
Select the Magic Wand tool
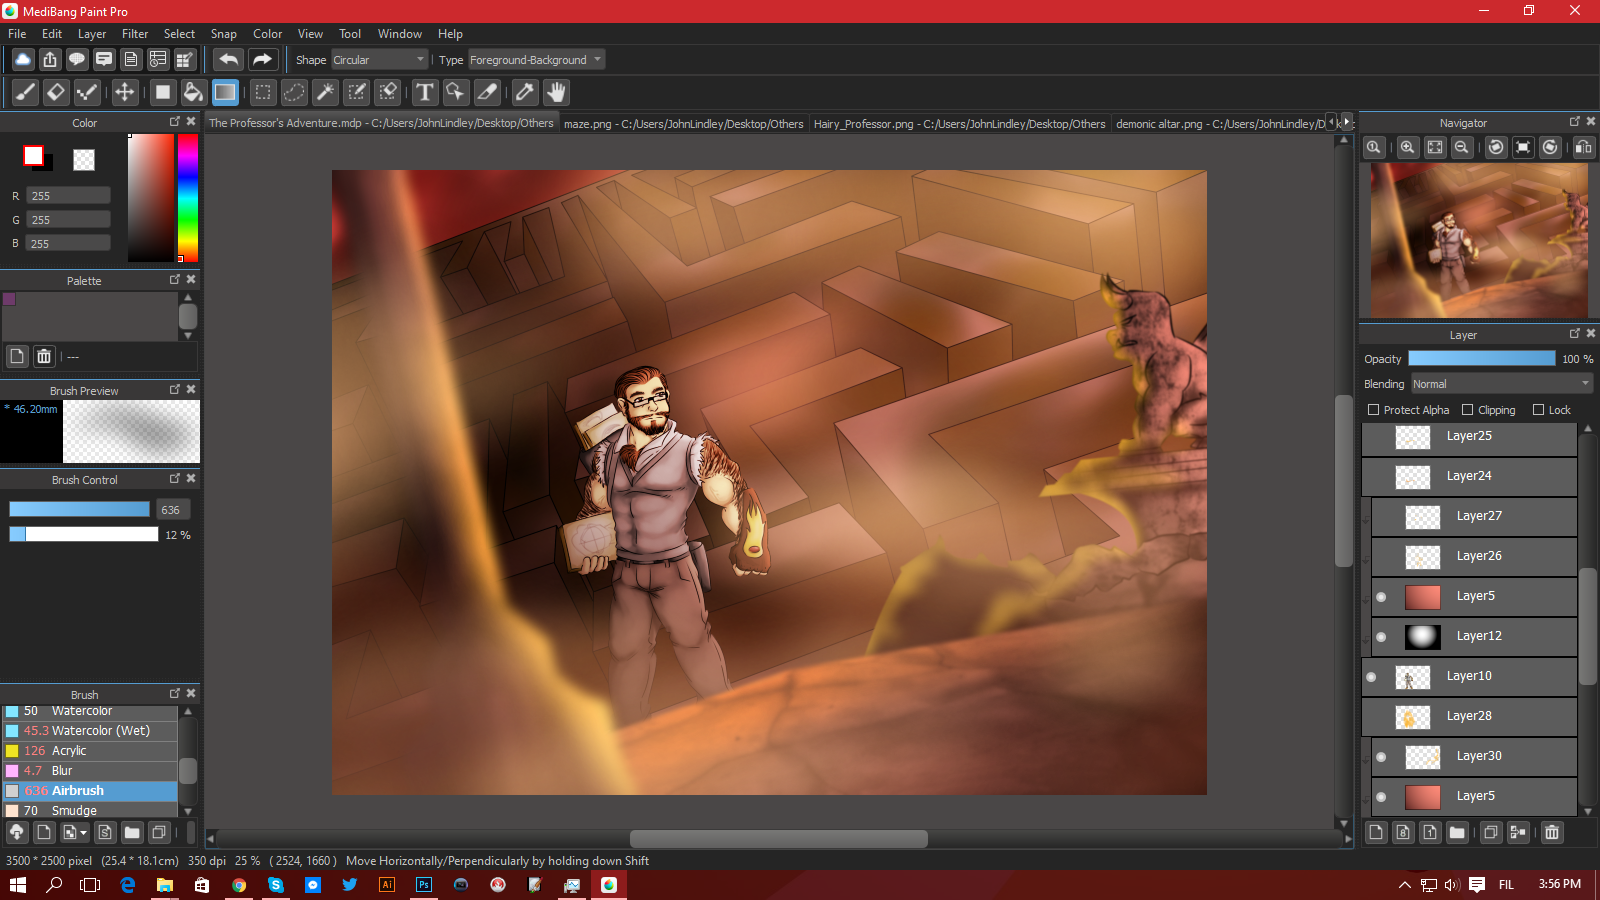click(325, 93)
